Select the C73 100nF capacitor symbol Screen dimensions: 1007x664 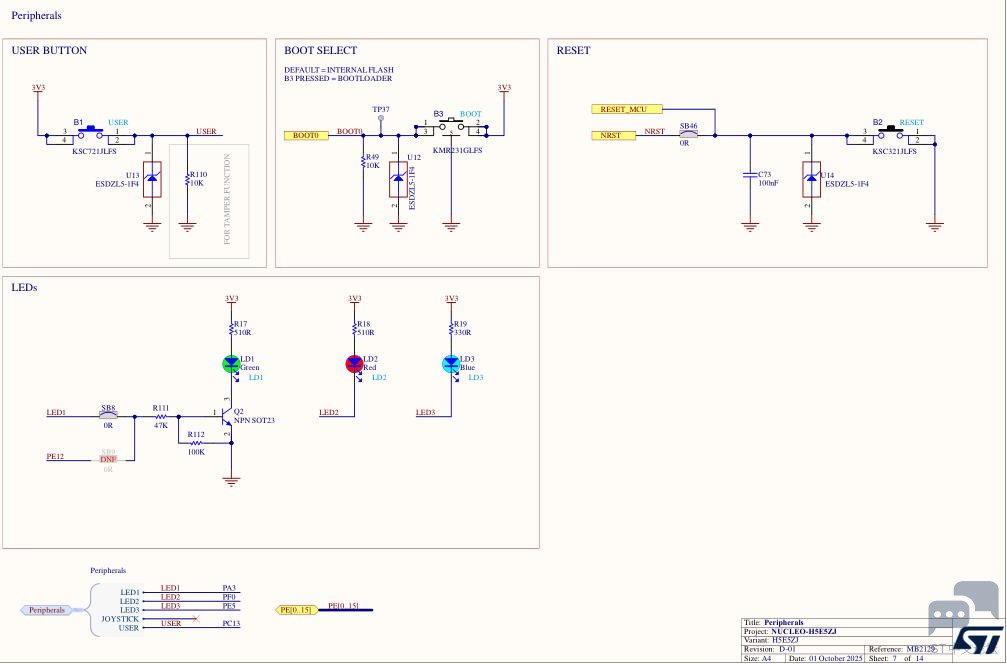(x=749, y=174)
